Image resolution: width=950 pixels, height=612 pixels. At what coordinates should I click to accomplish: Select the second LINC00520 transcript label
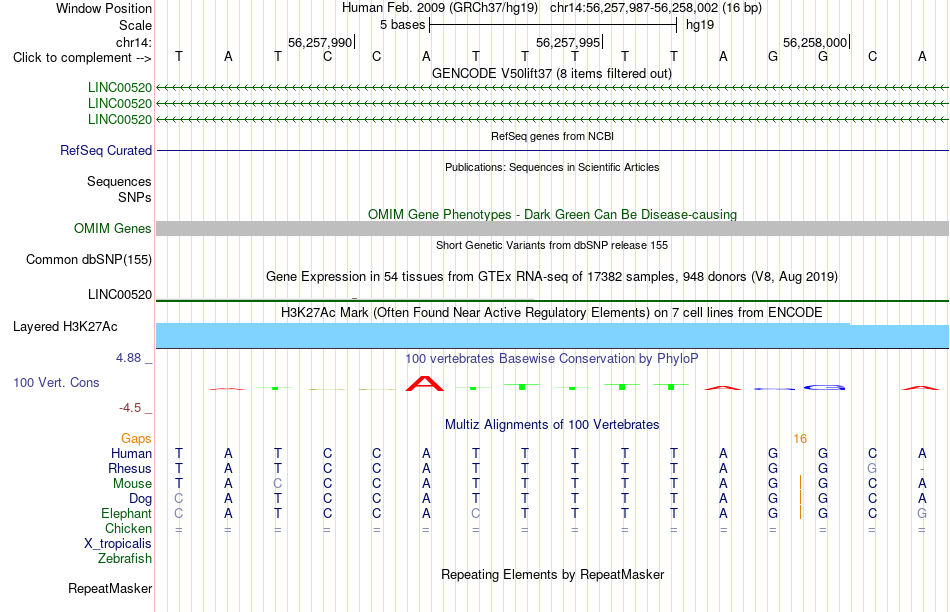[x=120, y=104]
